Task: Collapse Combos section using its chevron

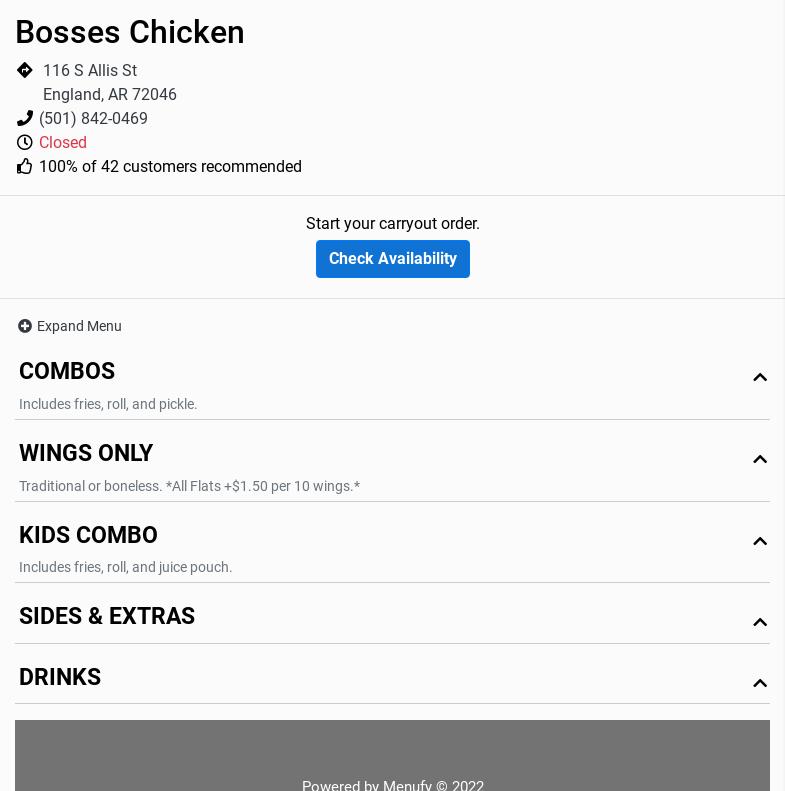Action: pyautogui.click(x=760, y=377)
